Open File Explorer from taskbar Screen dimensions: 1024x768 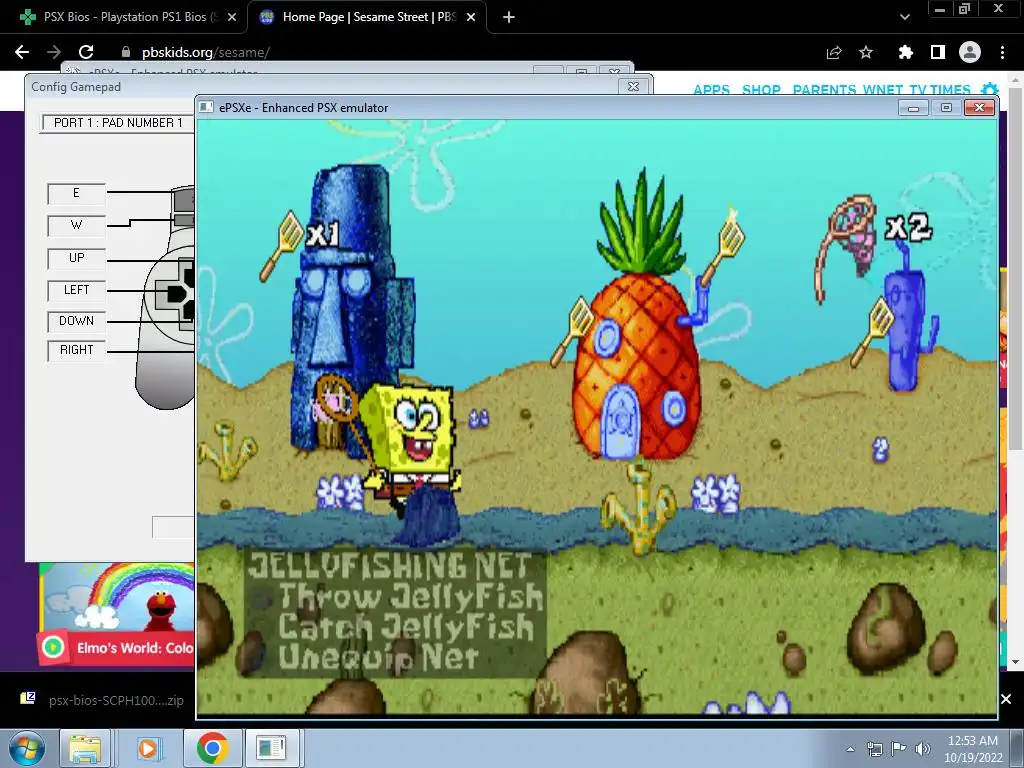pos(86,748)
